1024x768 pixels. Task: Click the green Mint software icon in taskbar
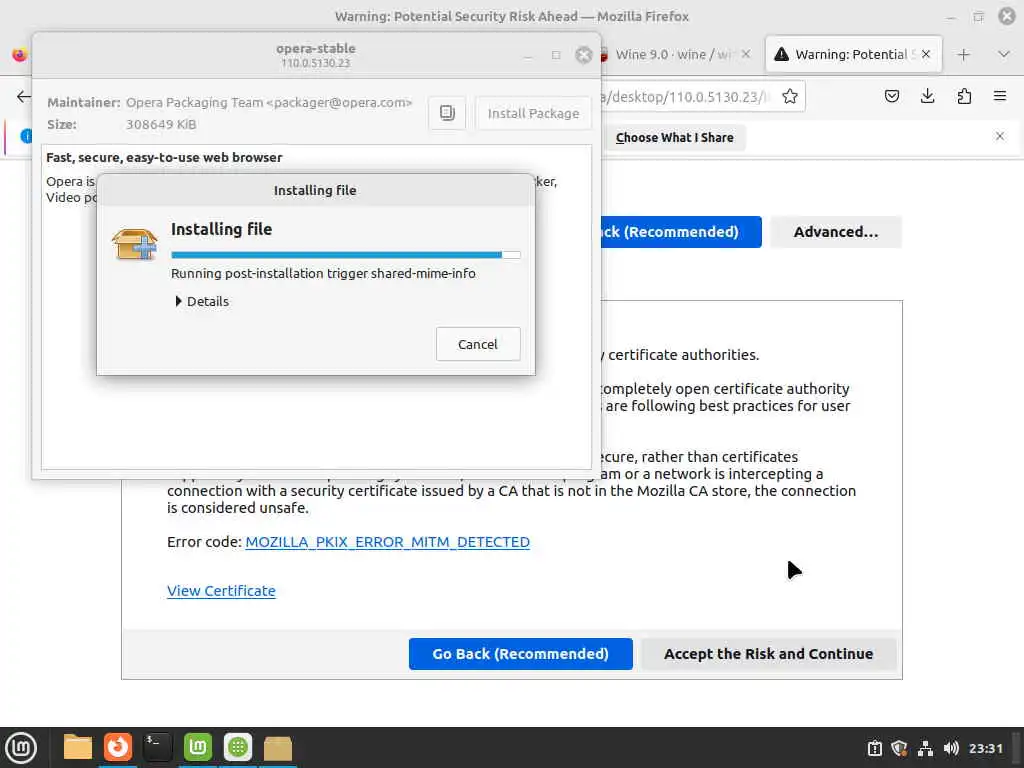tap(197, 747)
